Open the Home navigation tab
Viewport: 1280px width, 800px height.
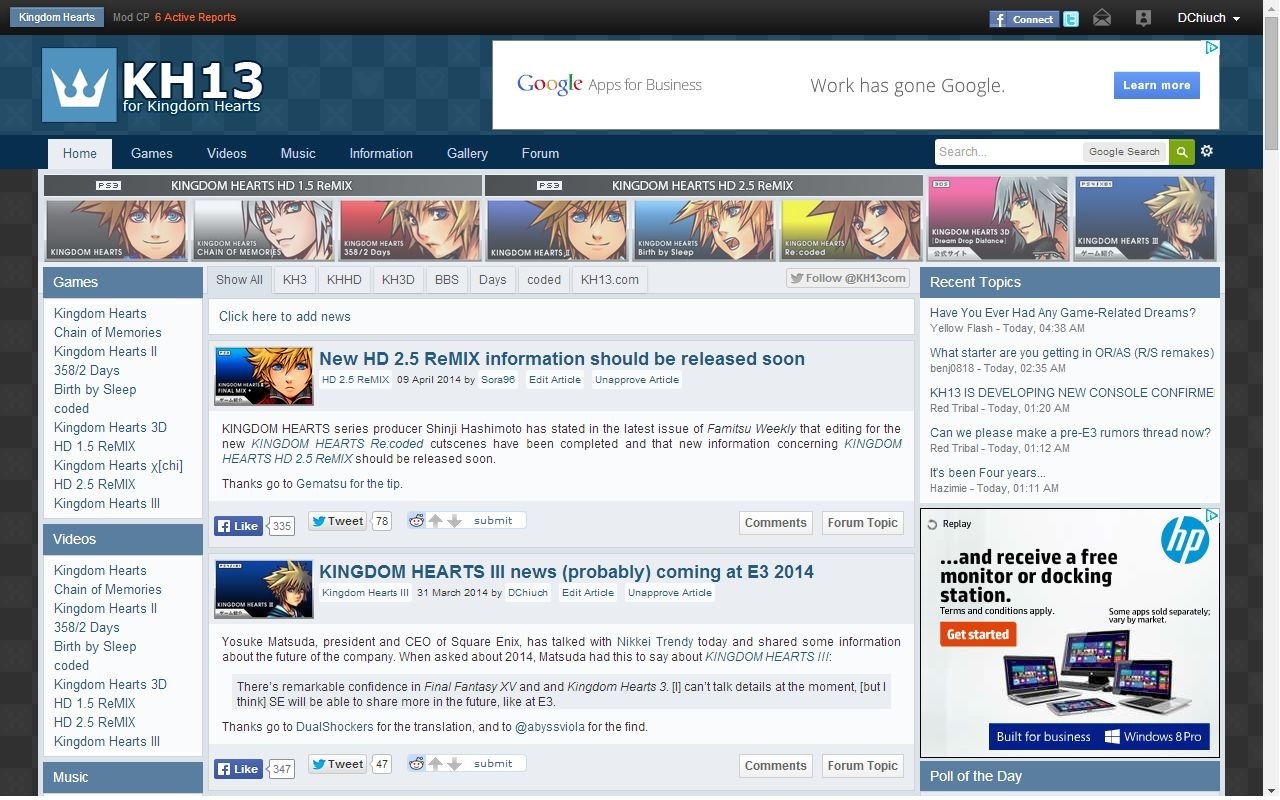click(80, 154)
